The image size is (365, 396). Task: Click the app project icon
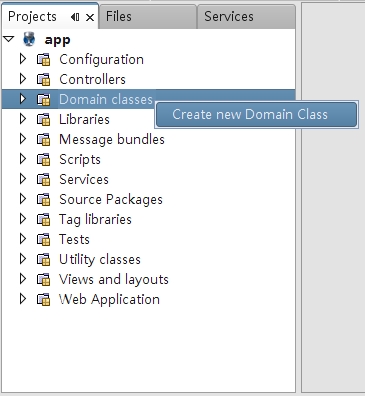(29, 39)
